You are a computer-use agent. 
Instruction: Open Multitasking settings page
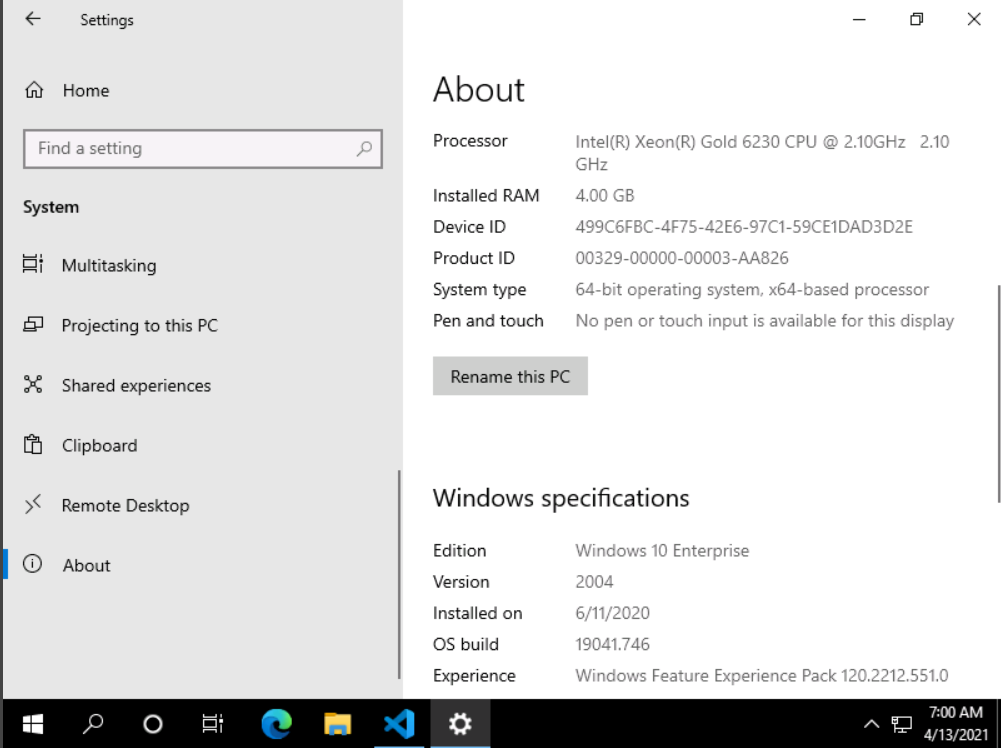tap(108, 265)
